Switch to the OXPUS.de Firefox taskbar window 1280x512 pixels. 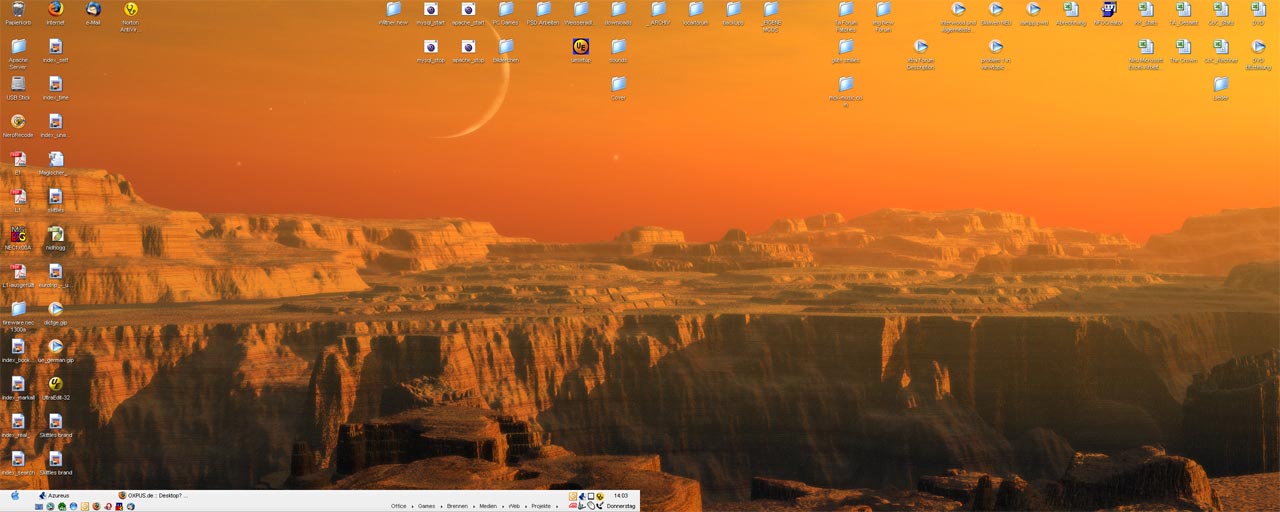click(152, 495)
